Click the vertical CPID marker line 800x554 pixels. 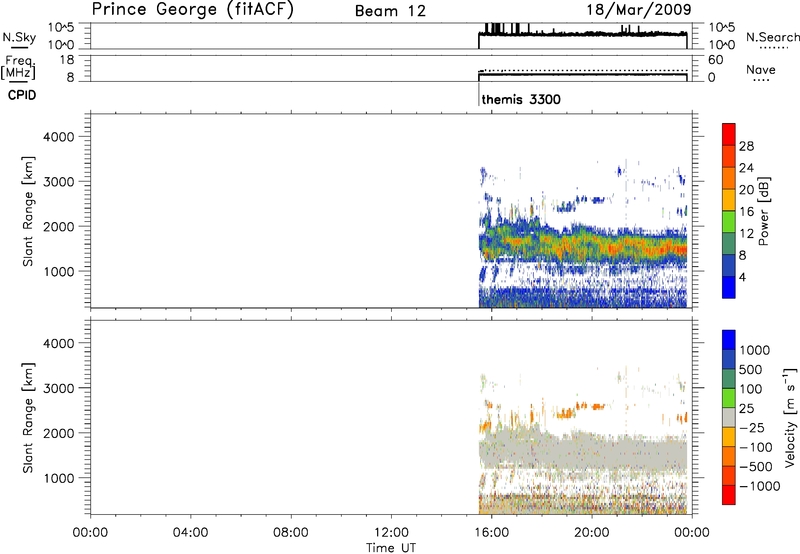[x=479, y=94]
